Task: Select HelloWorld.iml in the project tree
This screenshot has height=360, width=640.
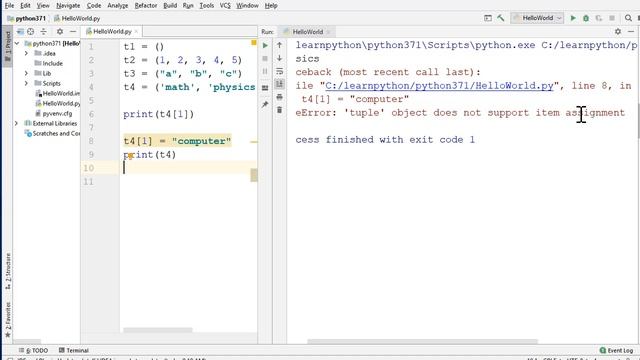Action: 58,93
